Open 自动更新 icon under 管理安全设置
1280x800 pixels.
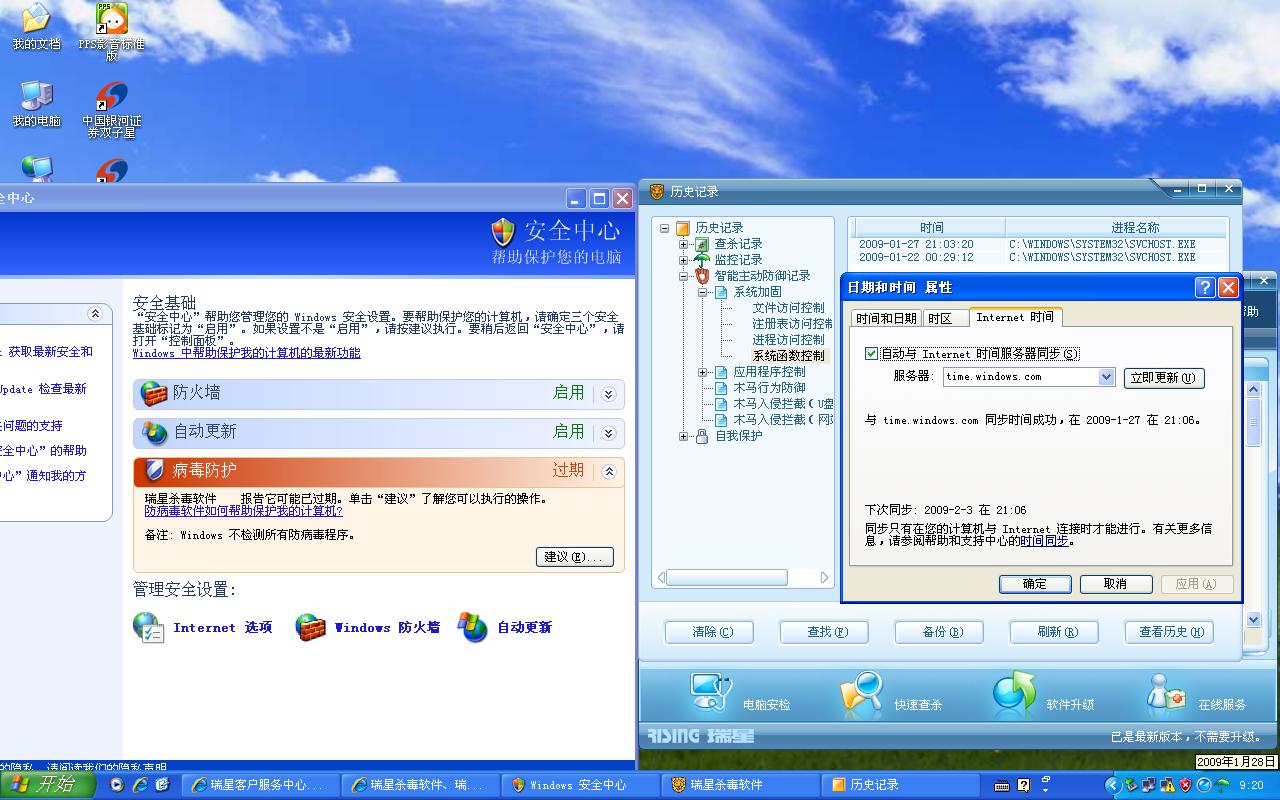pyautogui.click(x=473, y=627)
